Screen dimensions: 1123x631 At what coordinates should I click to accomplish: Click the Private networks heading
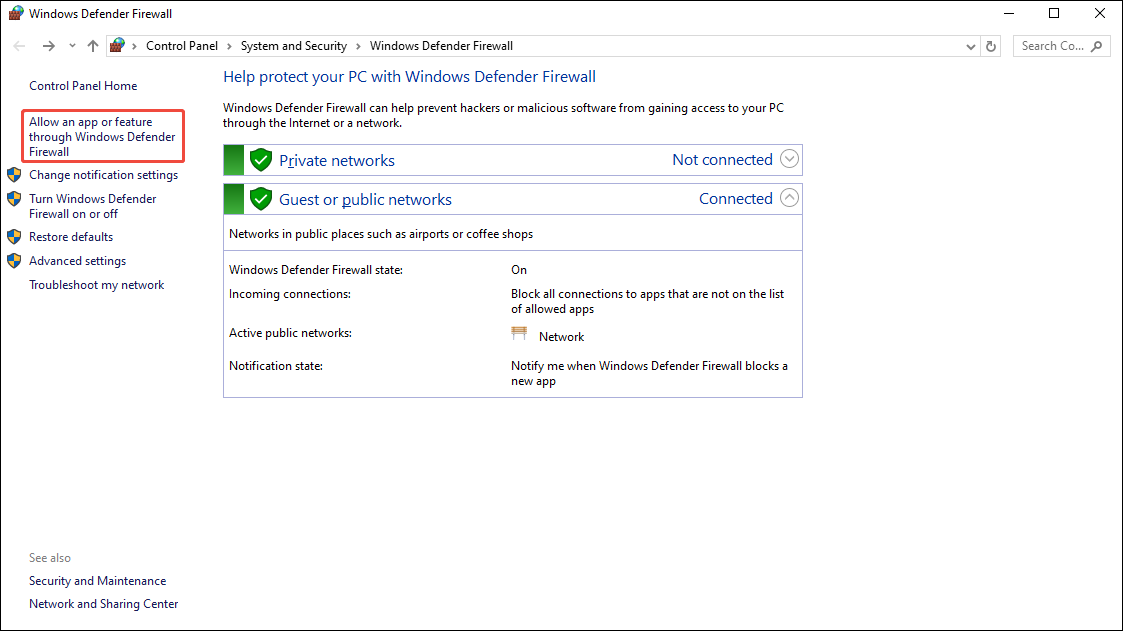pyautogui.click(x=337, y=160)
